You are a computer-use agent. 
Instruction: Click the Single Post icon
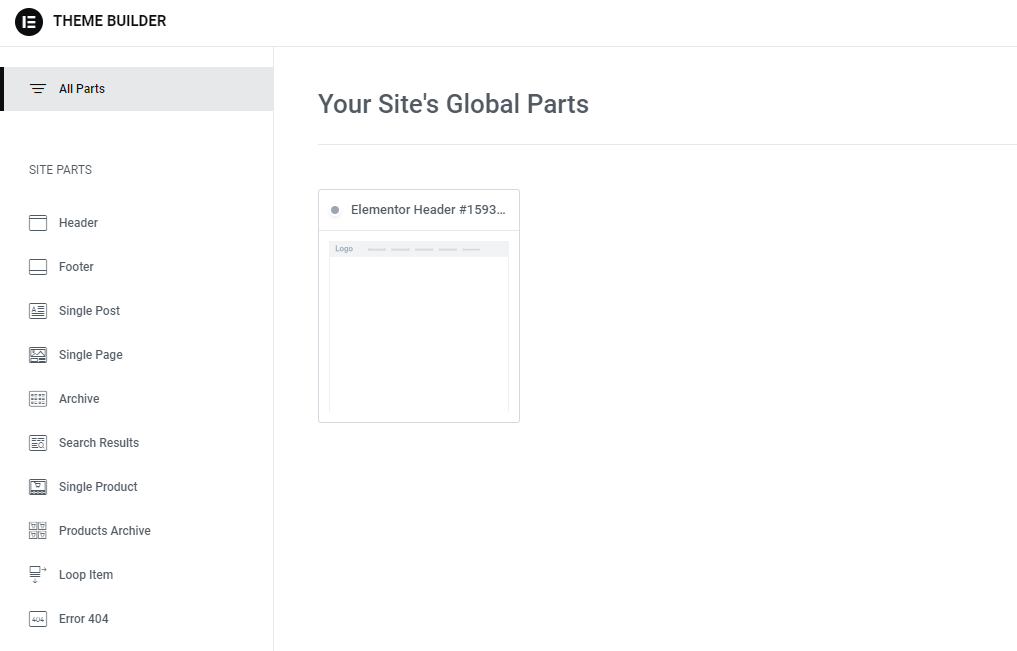(x=38, y=311)
